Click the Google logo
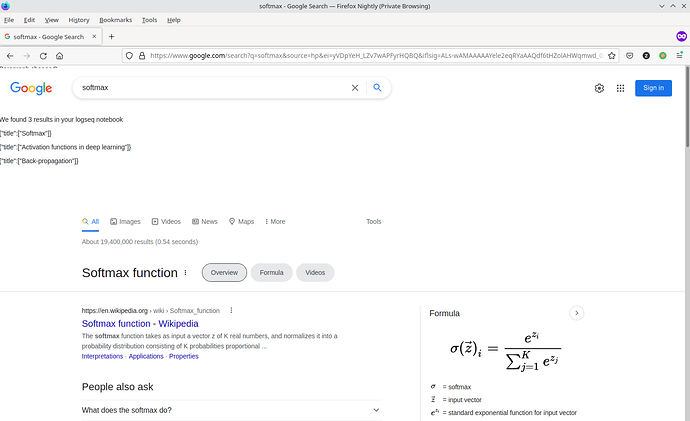Viewport: 690px width, 421px height. coord(31,88)
